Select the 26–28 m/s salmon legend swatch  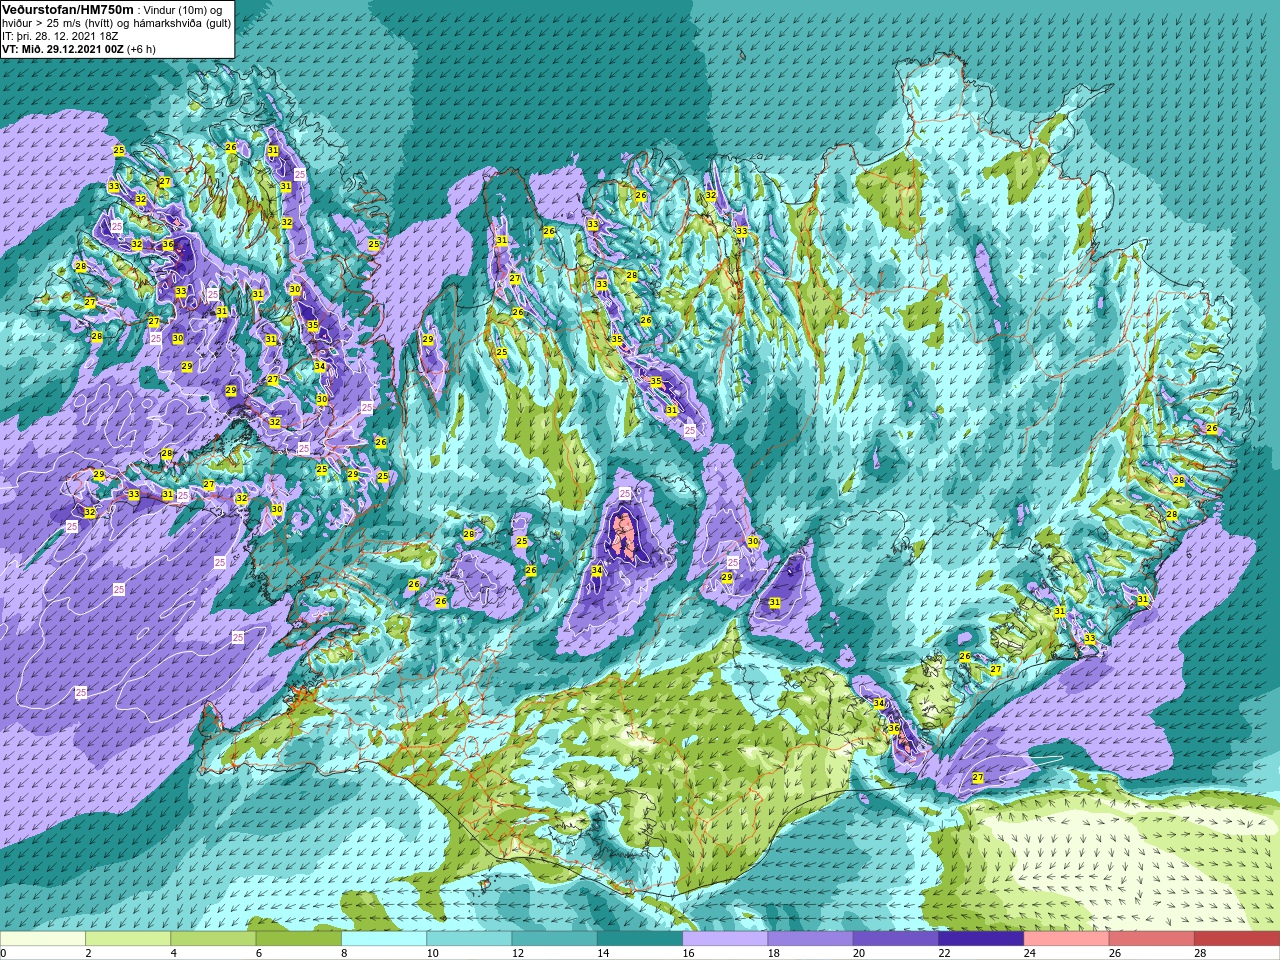(1151, 939)
